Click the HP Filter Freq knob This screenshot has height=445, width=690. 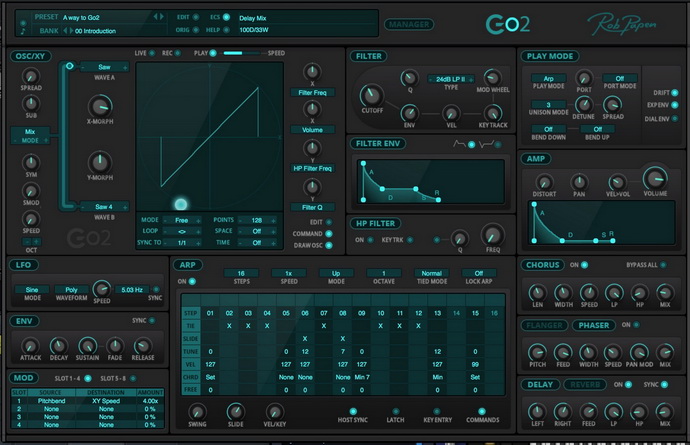492,234
